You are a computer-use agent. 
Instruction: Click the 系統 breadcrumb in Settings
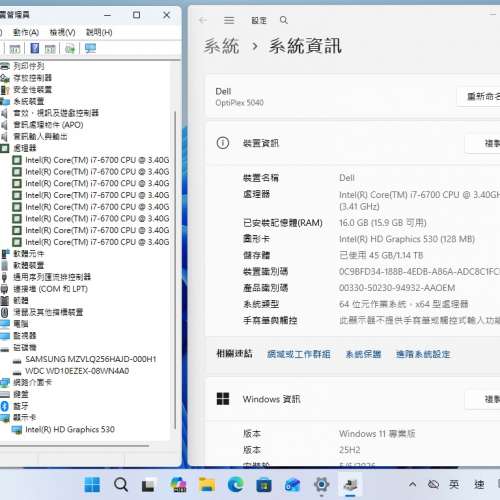click(x=221, y=46)
